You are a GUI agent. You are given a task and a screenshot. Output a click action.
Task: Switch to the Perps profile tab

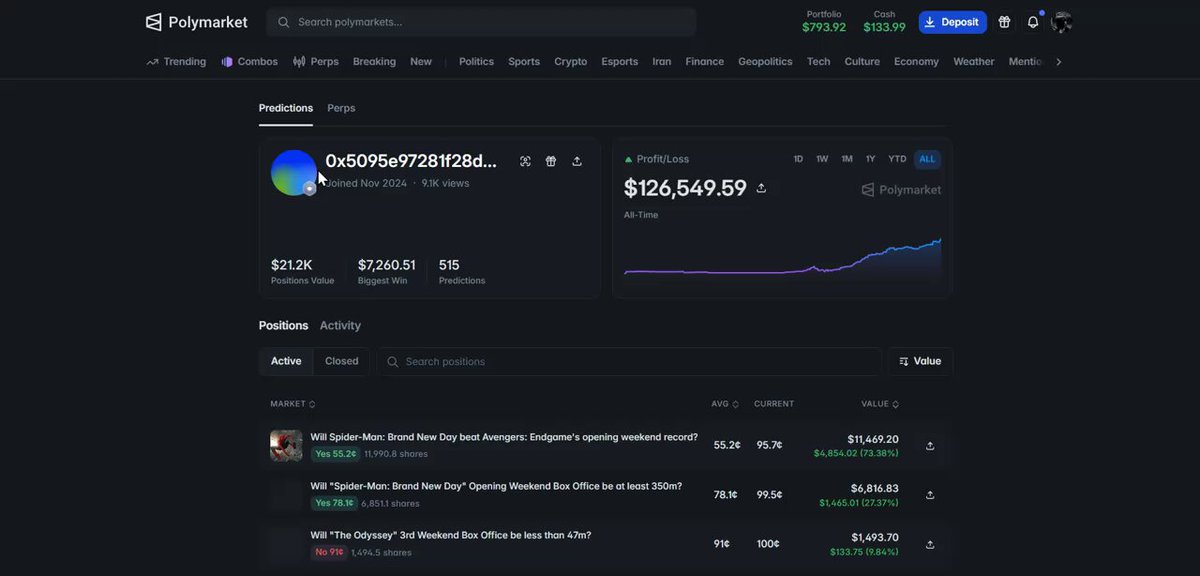pyautogui.click(x=341, y=108)
